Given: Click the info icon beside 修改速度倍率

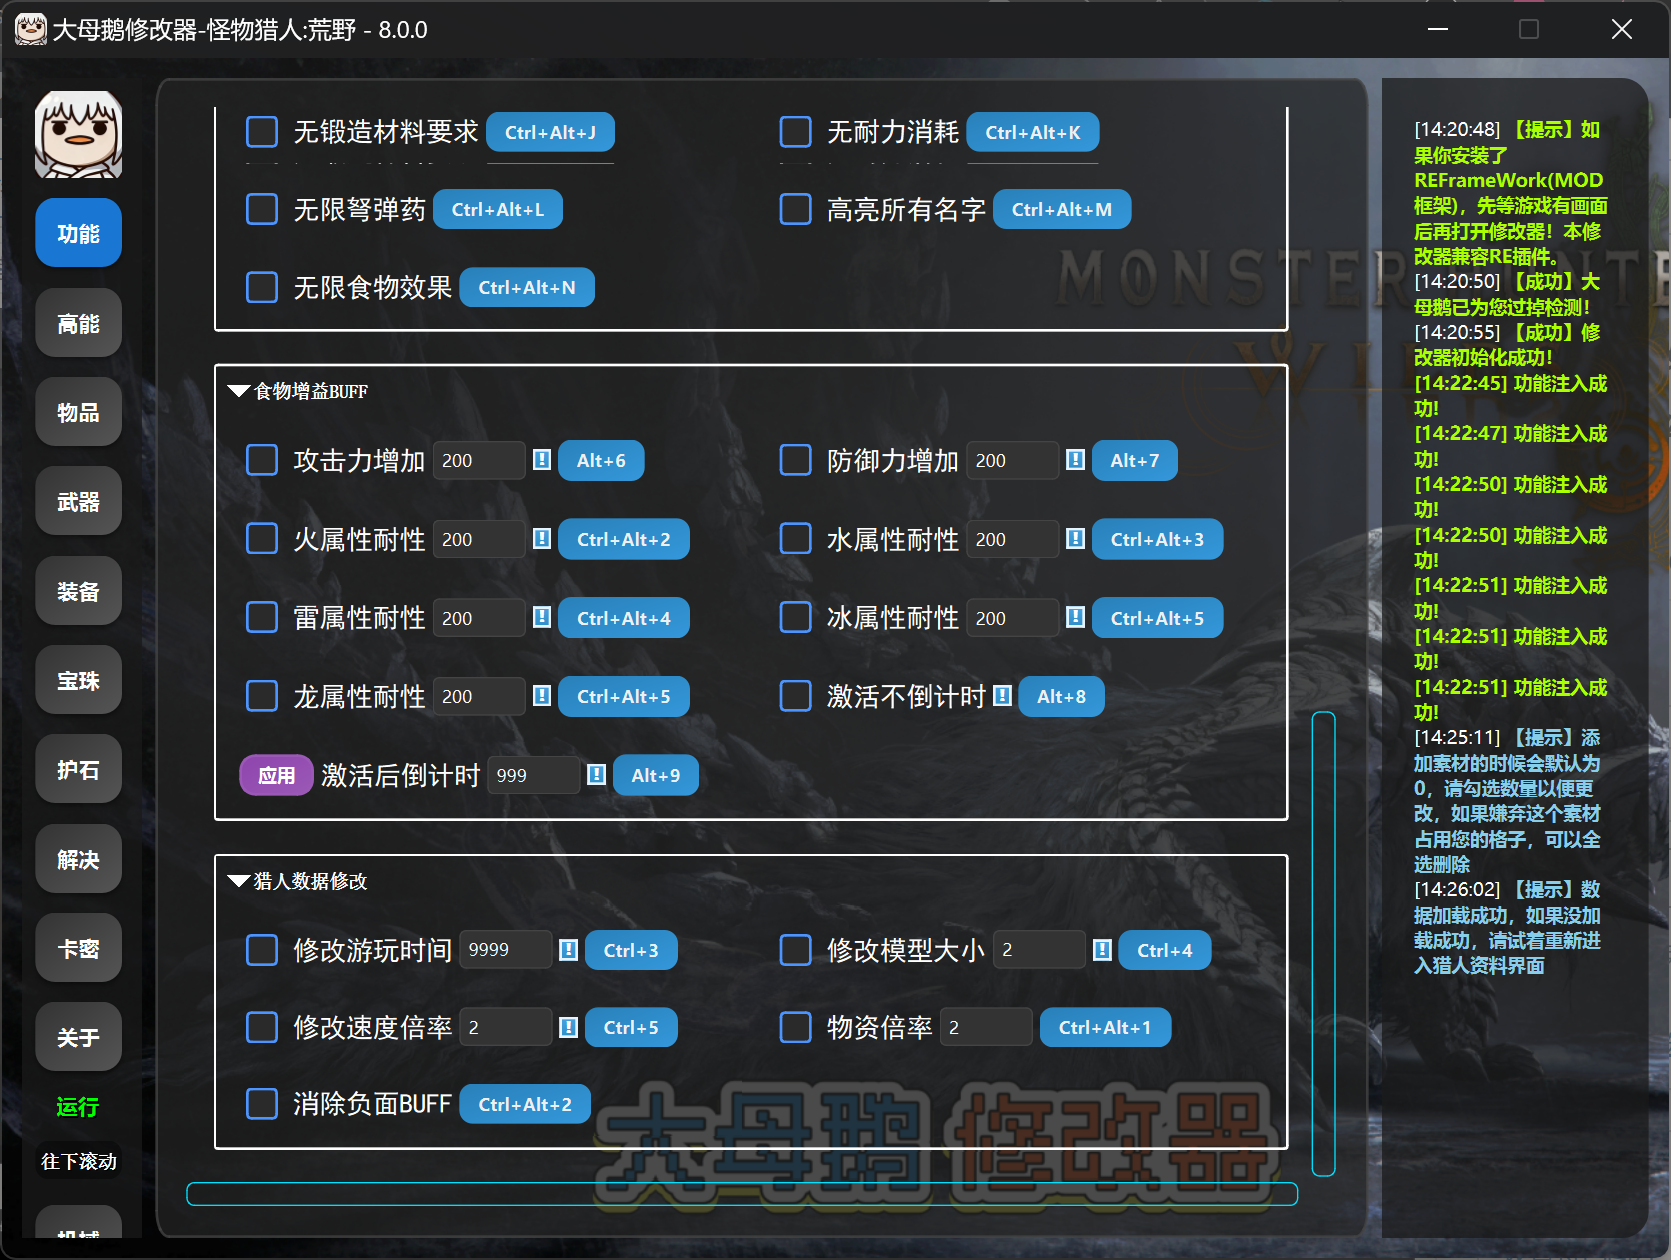Looking at the screenshot, I should (568, 1027).
